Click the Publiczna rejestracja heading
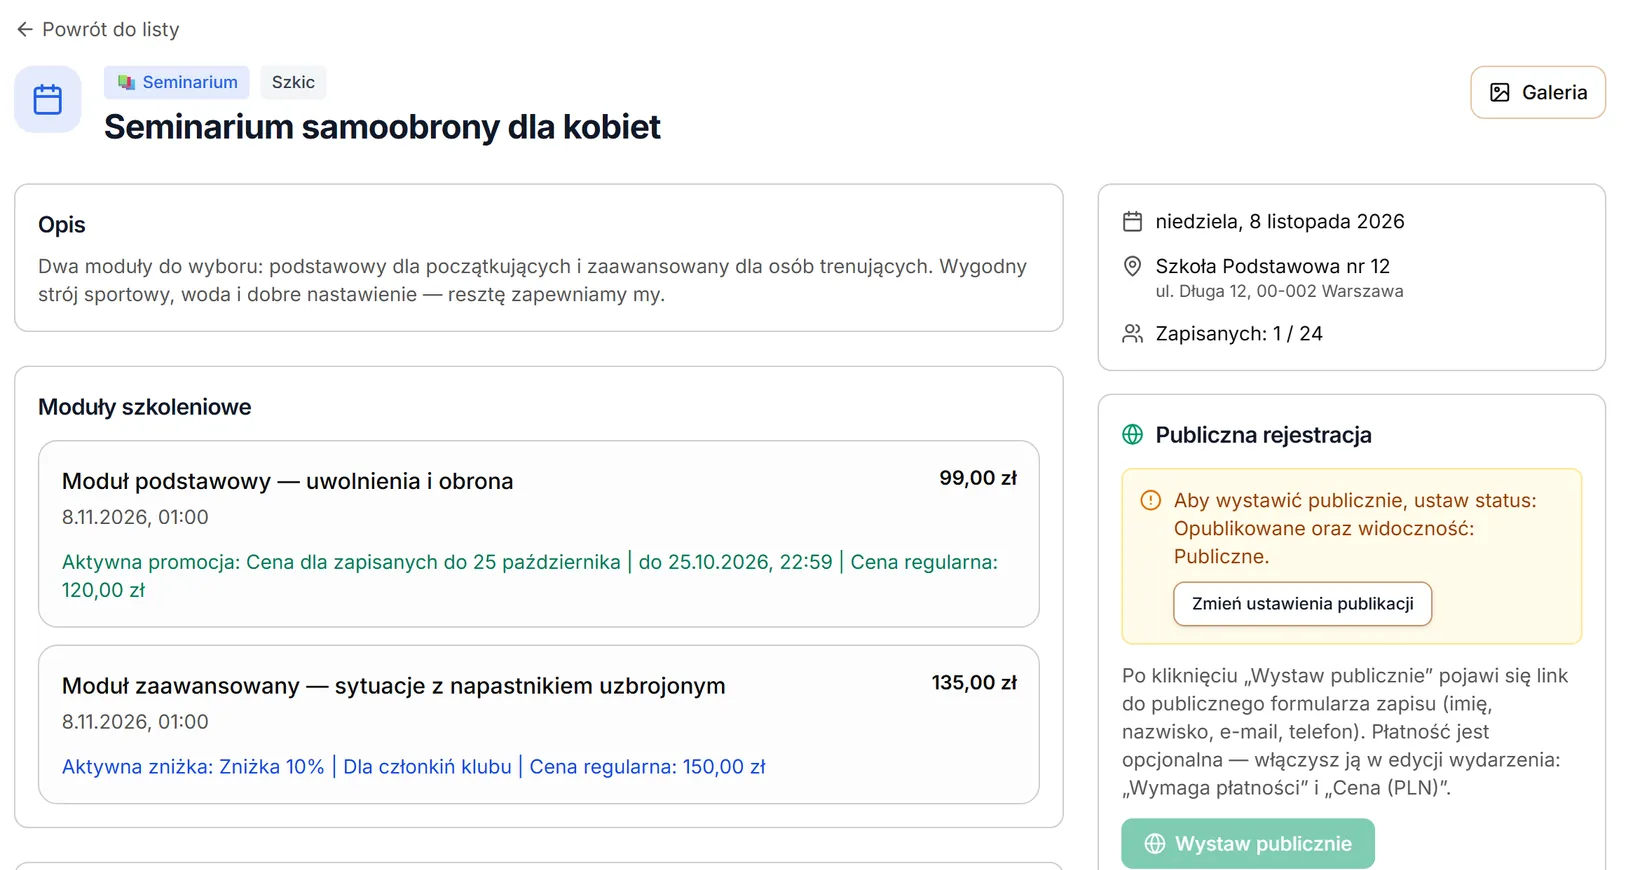Screen dimensions: 1640x870 1264,435
